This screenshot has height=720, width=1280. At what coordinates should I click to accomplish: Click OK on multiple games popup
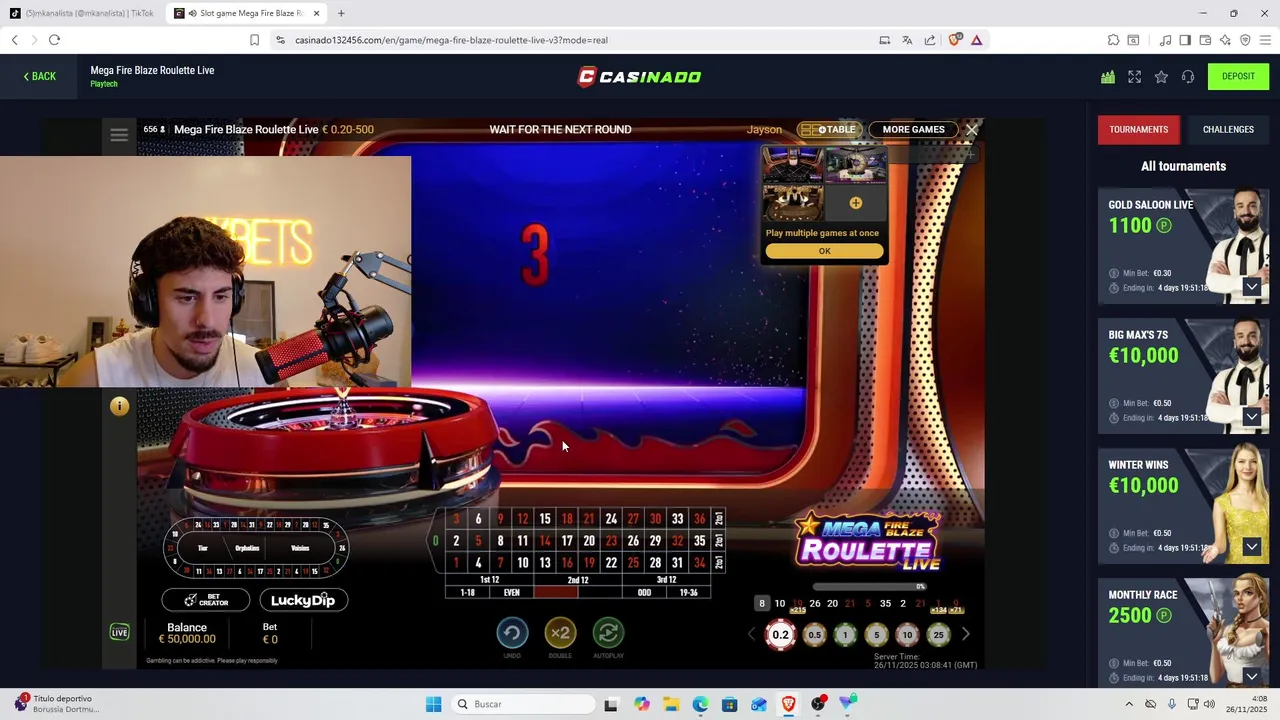(x=824, y=251)
